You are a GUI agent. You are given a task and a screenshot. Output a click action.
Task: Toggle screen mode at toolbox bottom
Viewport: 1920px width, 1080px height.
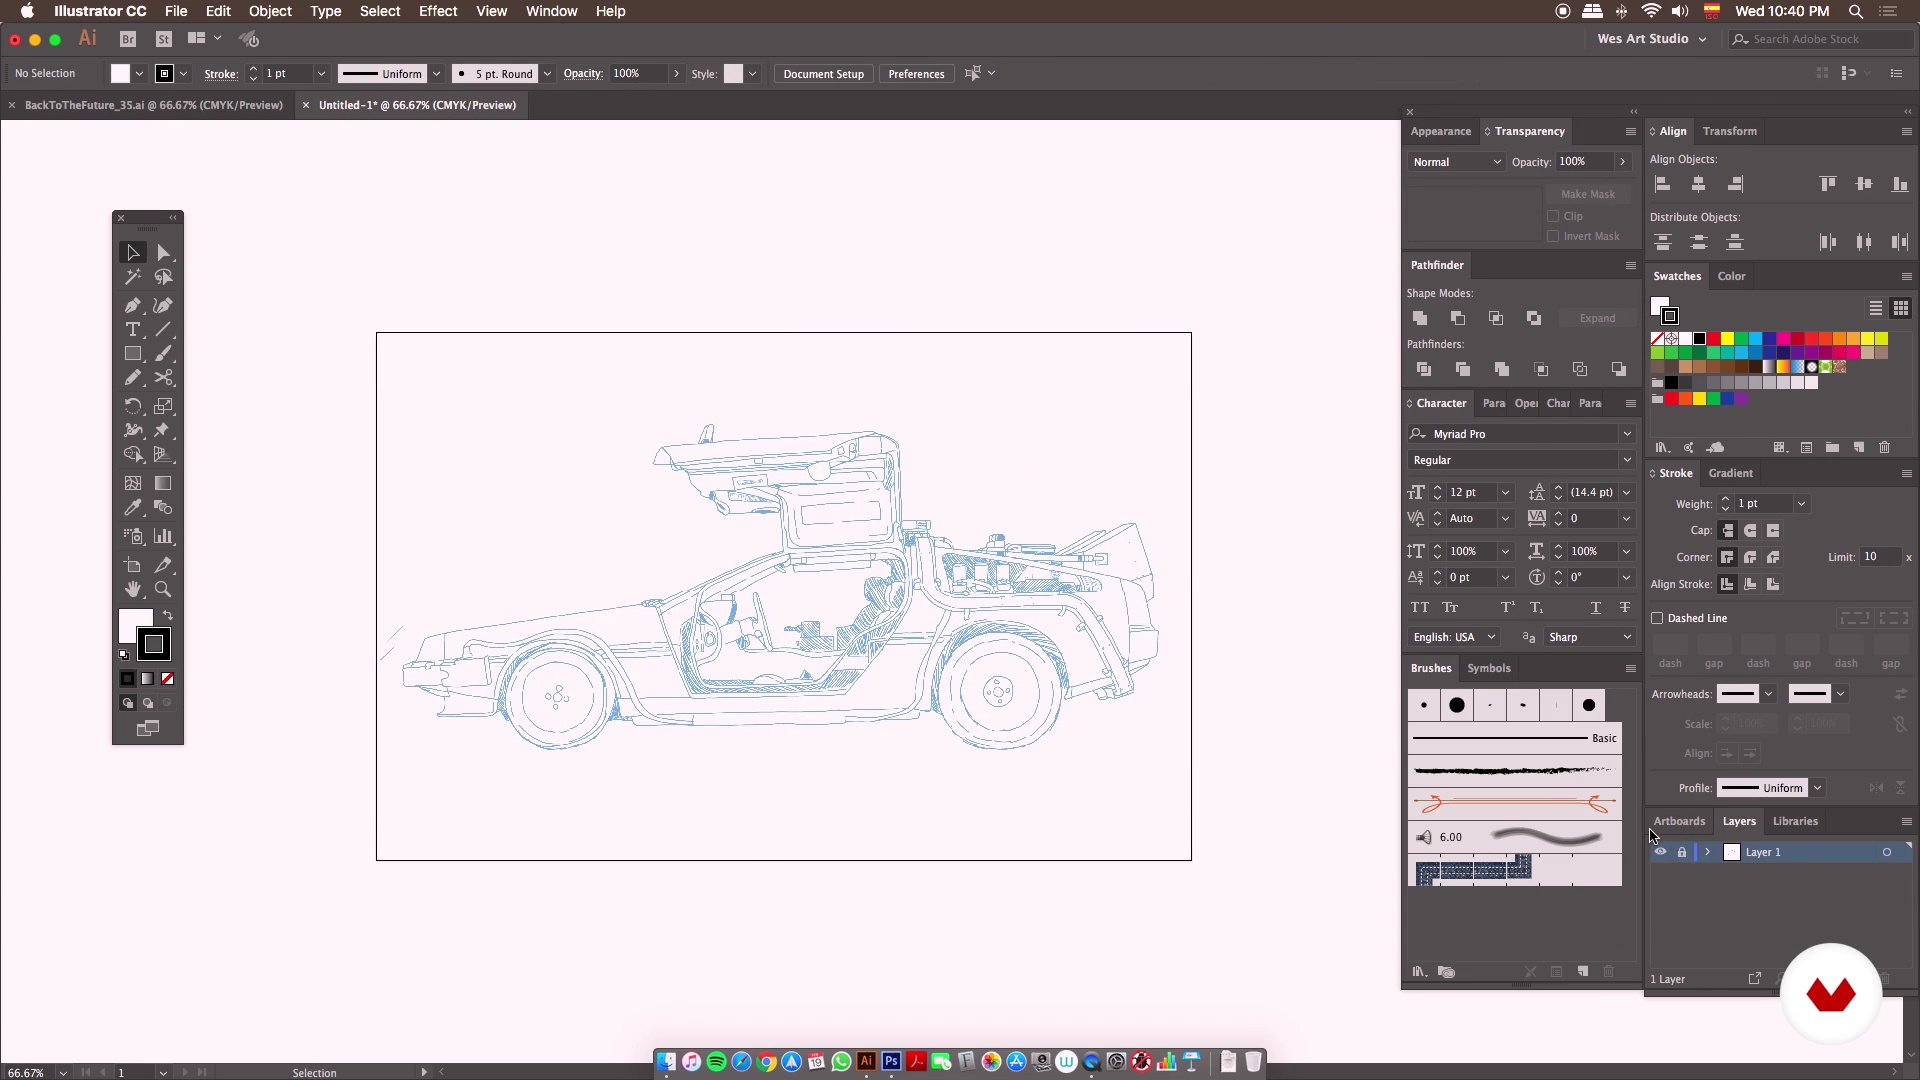tap(148, 728)
